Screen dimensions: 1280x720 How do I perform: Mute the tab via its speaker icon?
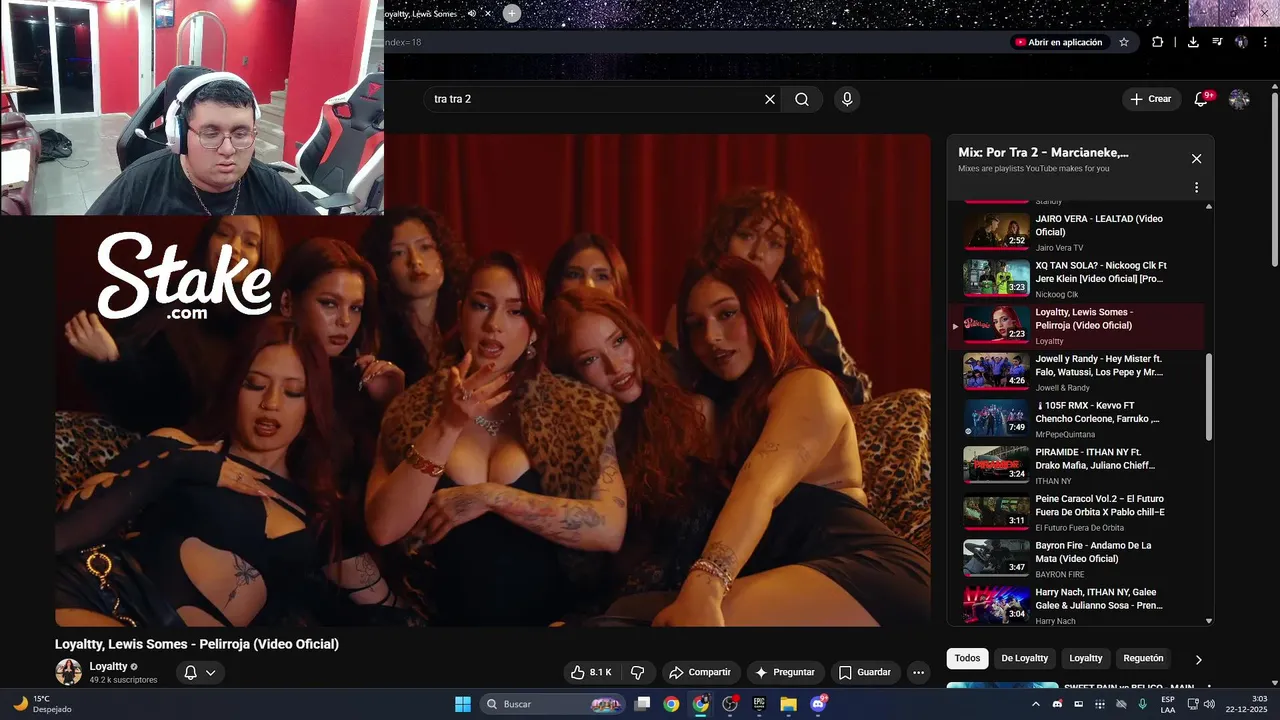(x=472, y=13)
